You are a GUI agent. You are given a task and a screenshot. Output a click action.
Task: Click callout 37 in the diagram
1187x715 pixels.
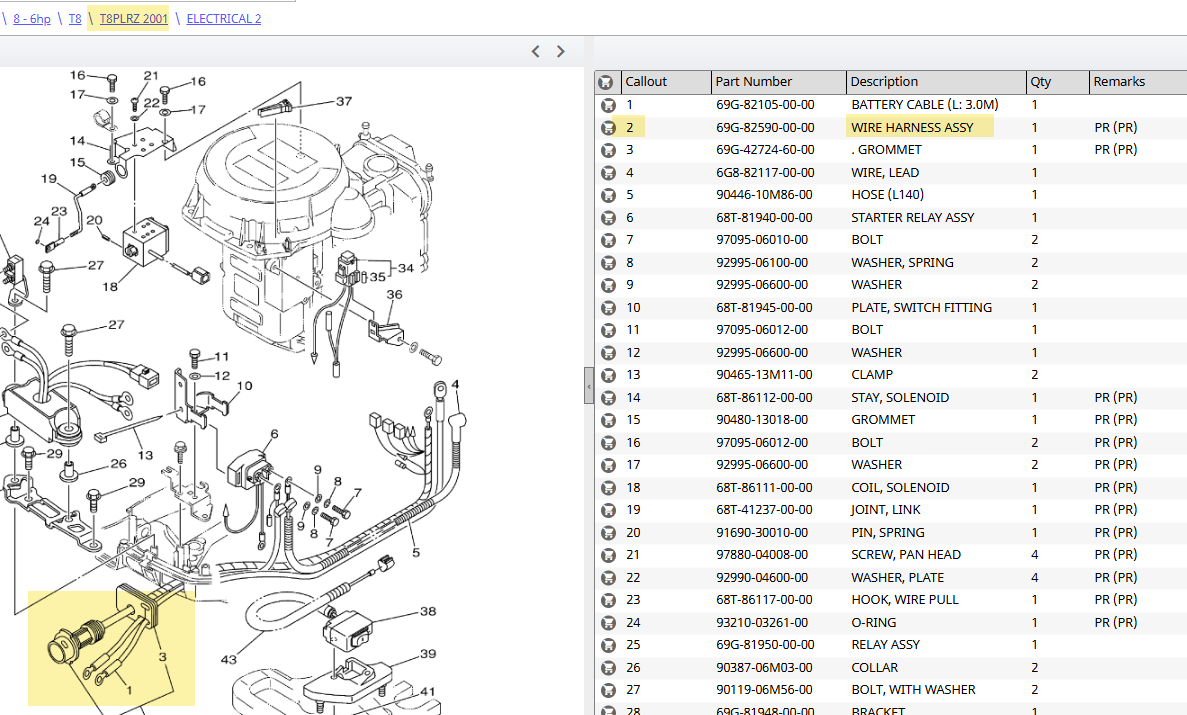coord(344,101)
